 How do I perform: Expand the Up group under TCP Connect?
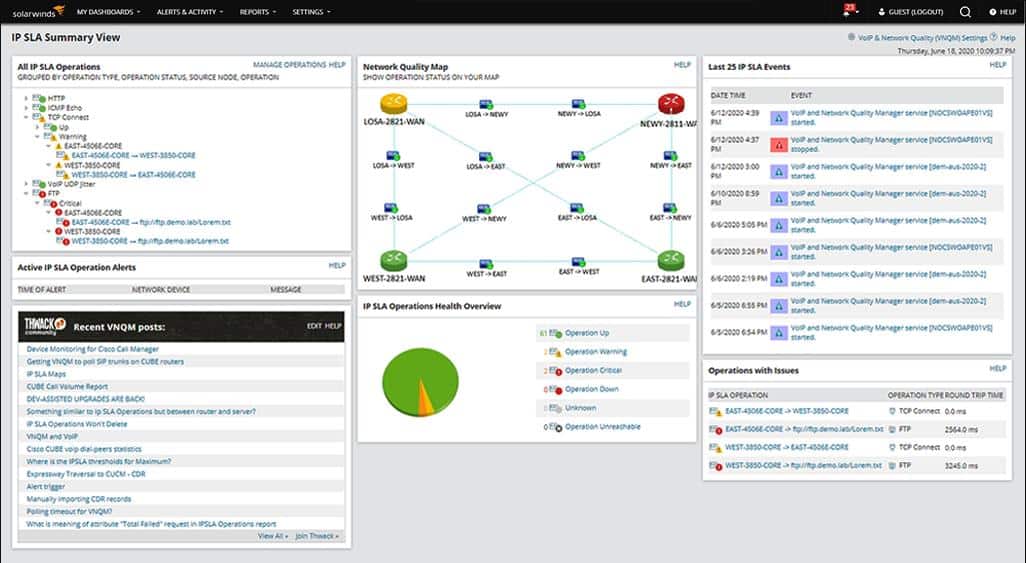[37, 127]
